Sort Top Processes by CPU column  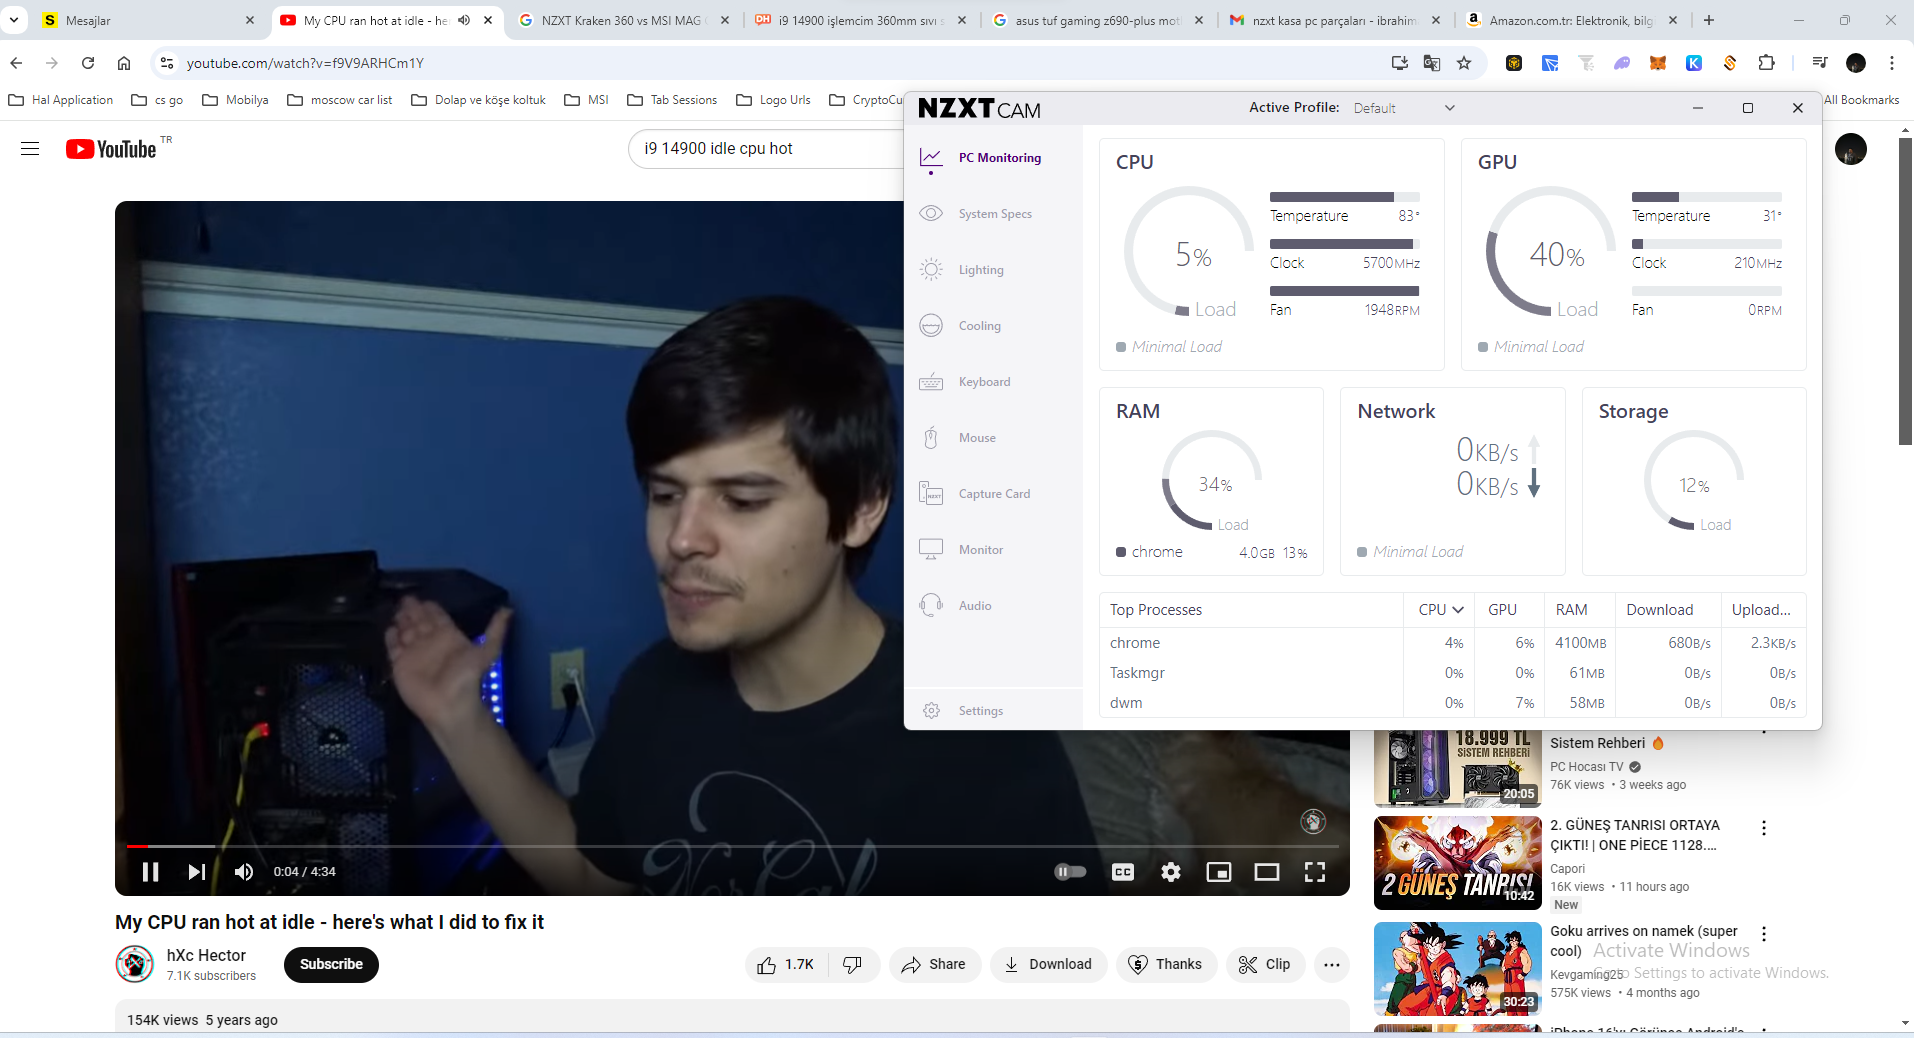point(1441,610)
